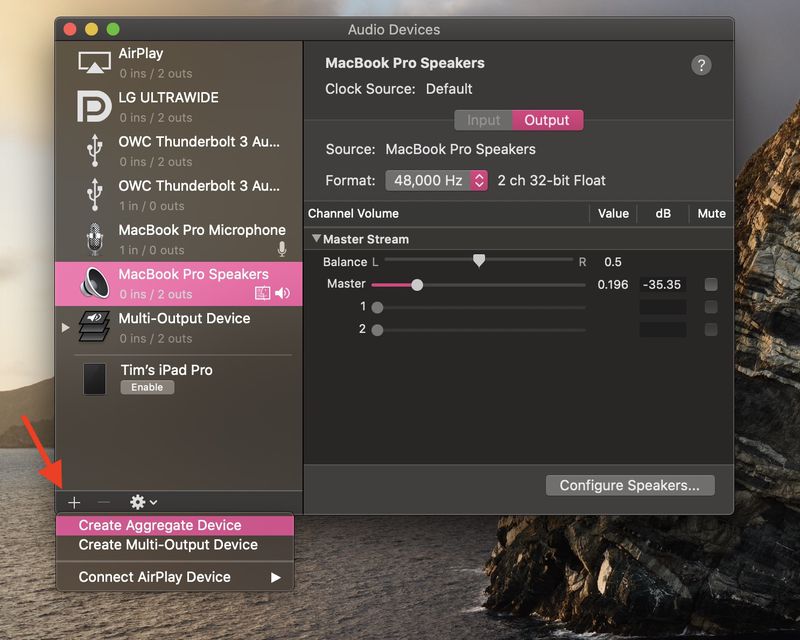Click the channel 2 dB field

click(x=662, y=329)
